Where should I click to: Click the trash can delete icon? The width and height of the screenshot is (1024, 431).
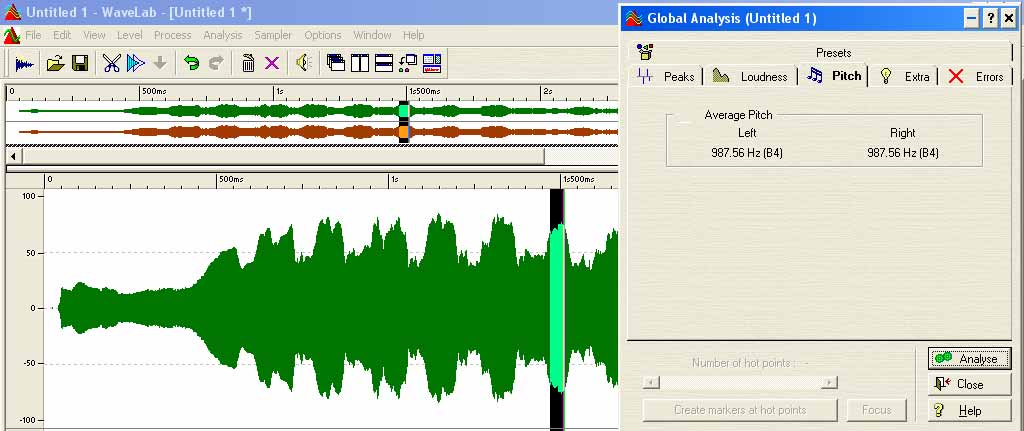pyautogui.click(x=247, y=63)
